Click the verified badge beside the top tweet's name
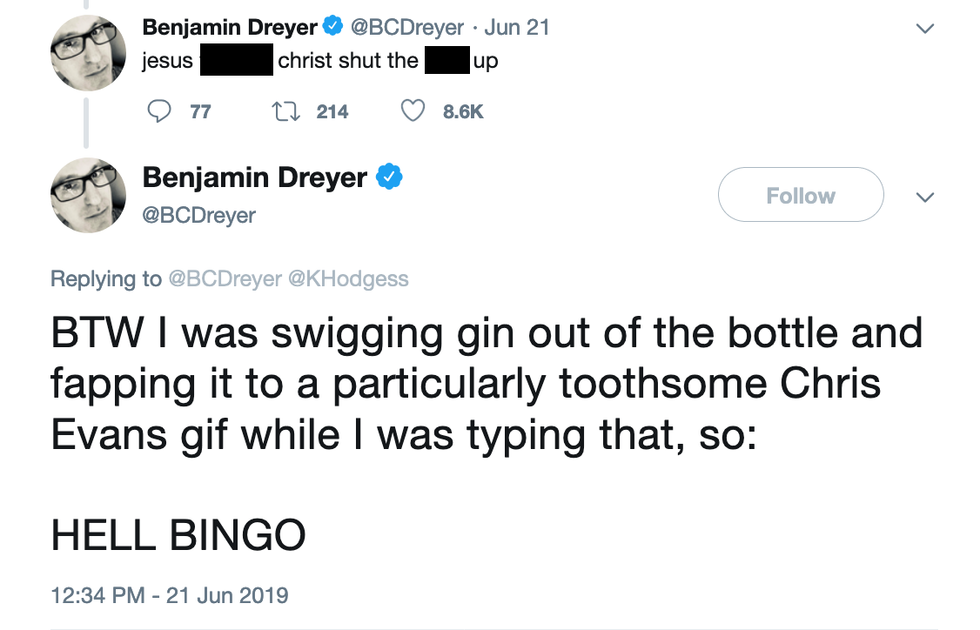Screen dimensions: 980x630 [x=331, y=28]
